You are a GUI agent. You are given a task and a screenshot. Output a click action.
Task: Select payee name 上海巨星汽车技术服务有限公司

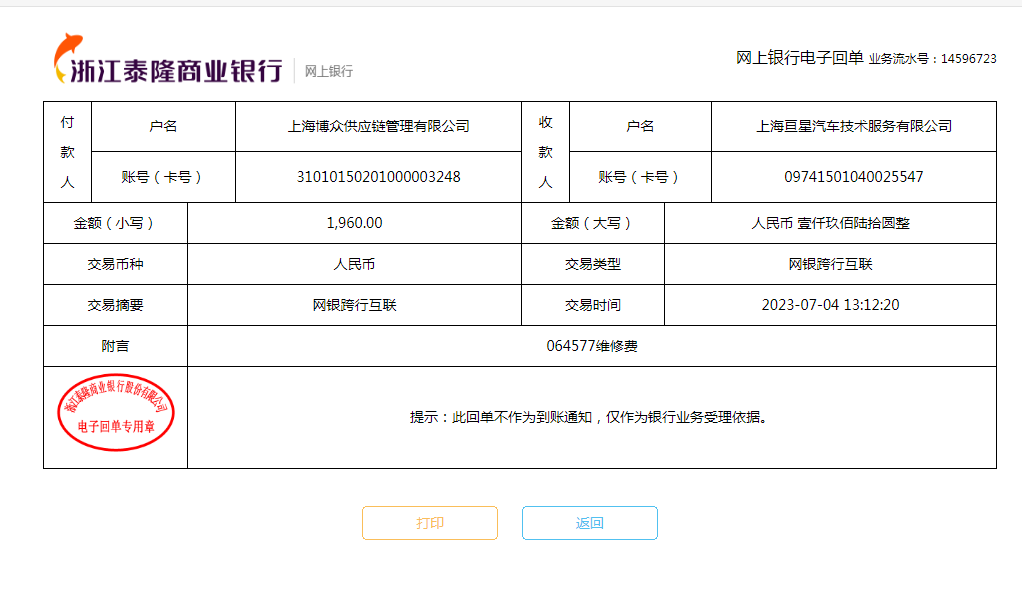(x=853, y=126)
